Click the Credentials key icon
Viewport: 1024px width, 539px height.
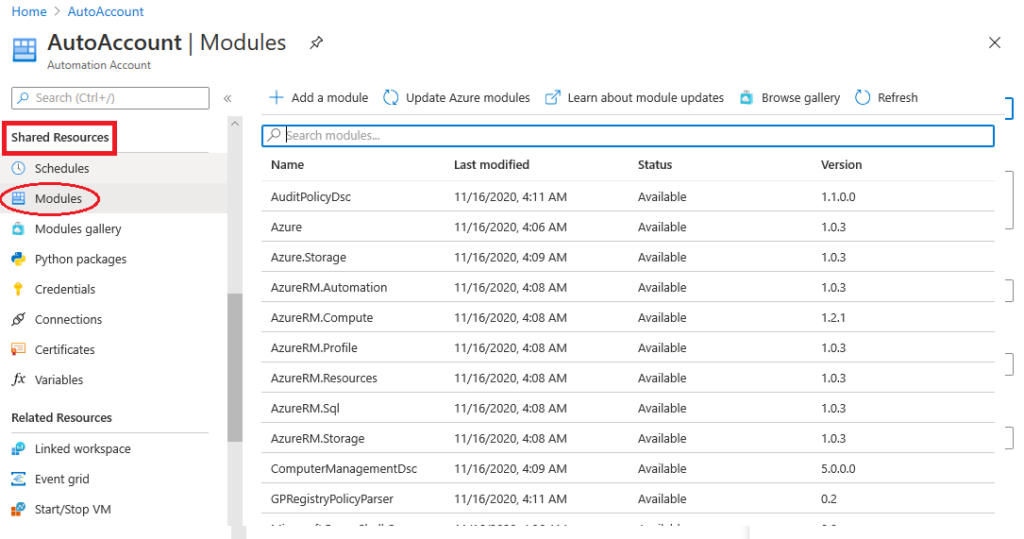[18, 289]
